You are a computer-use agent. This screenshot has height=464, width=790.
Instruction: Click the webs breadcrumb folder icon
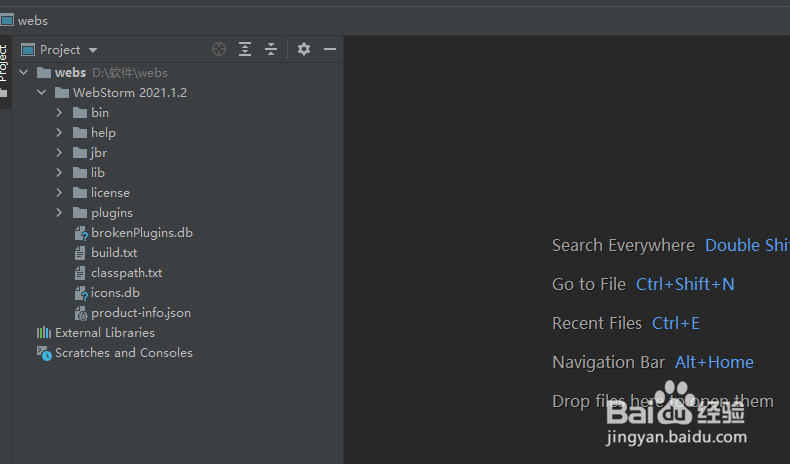click(7, 21)
